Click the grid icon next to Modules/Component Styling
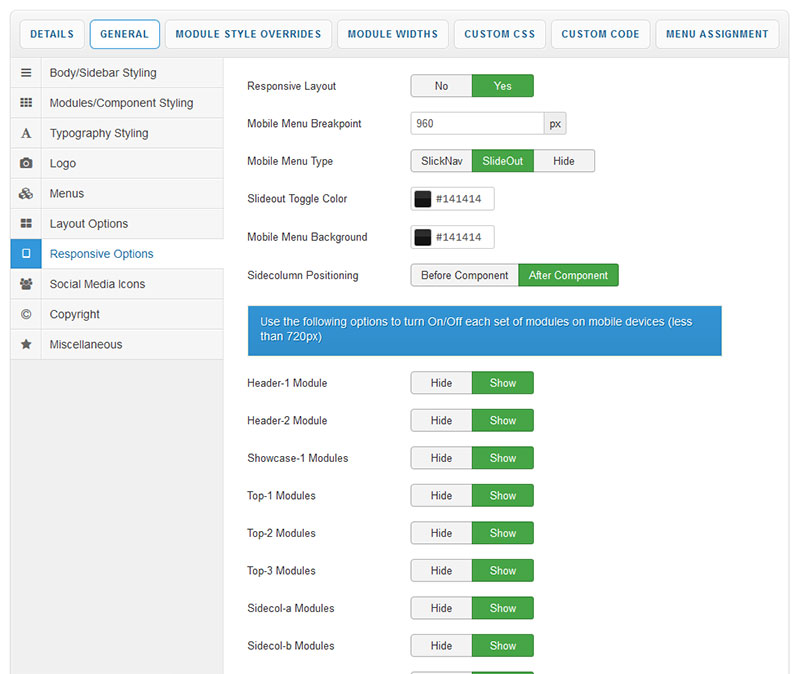 pyautogui.click(x=26, y=103)
